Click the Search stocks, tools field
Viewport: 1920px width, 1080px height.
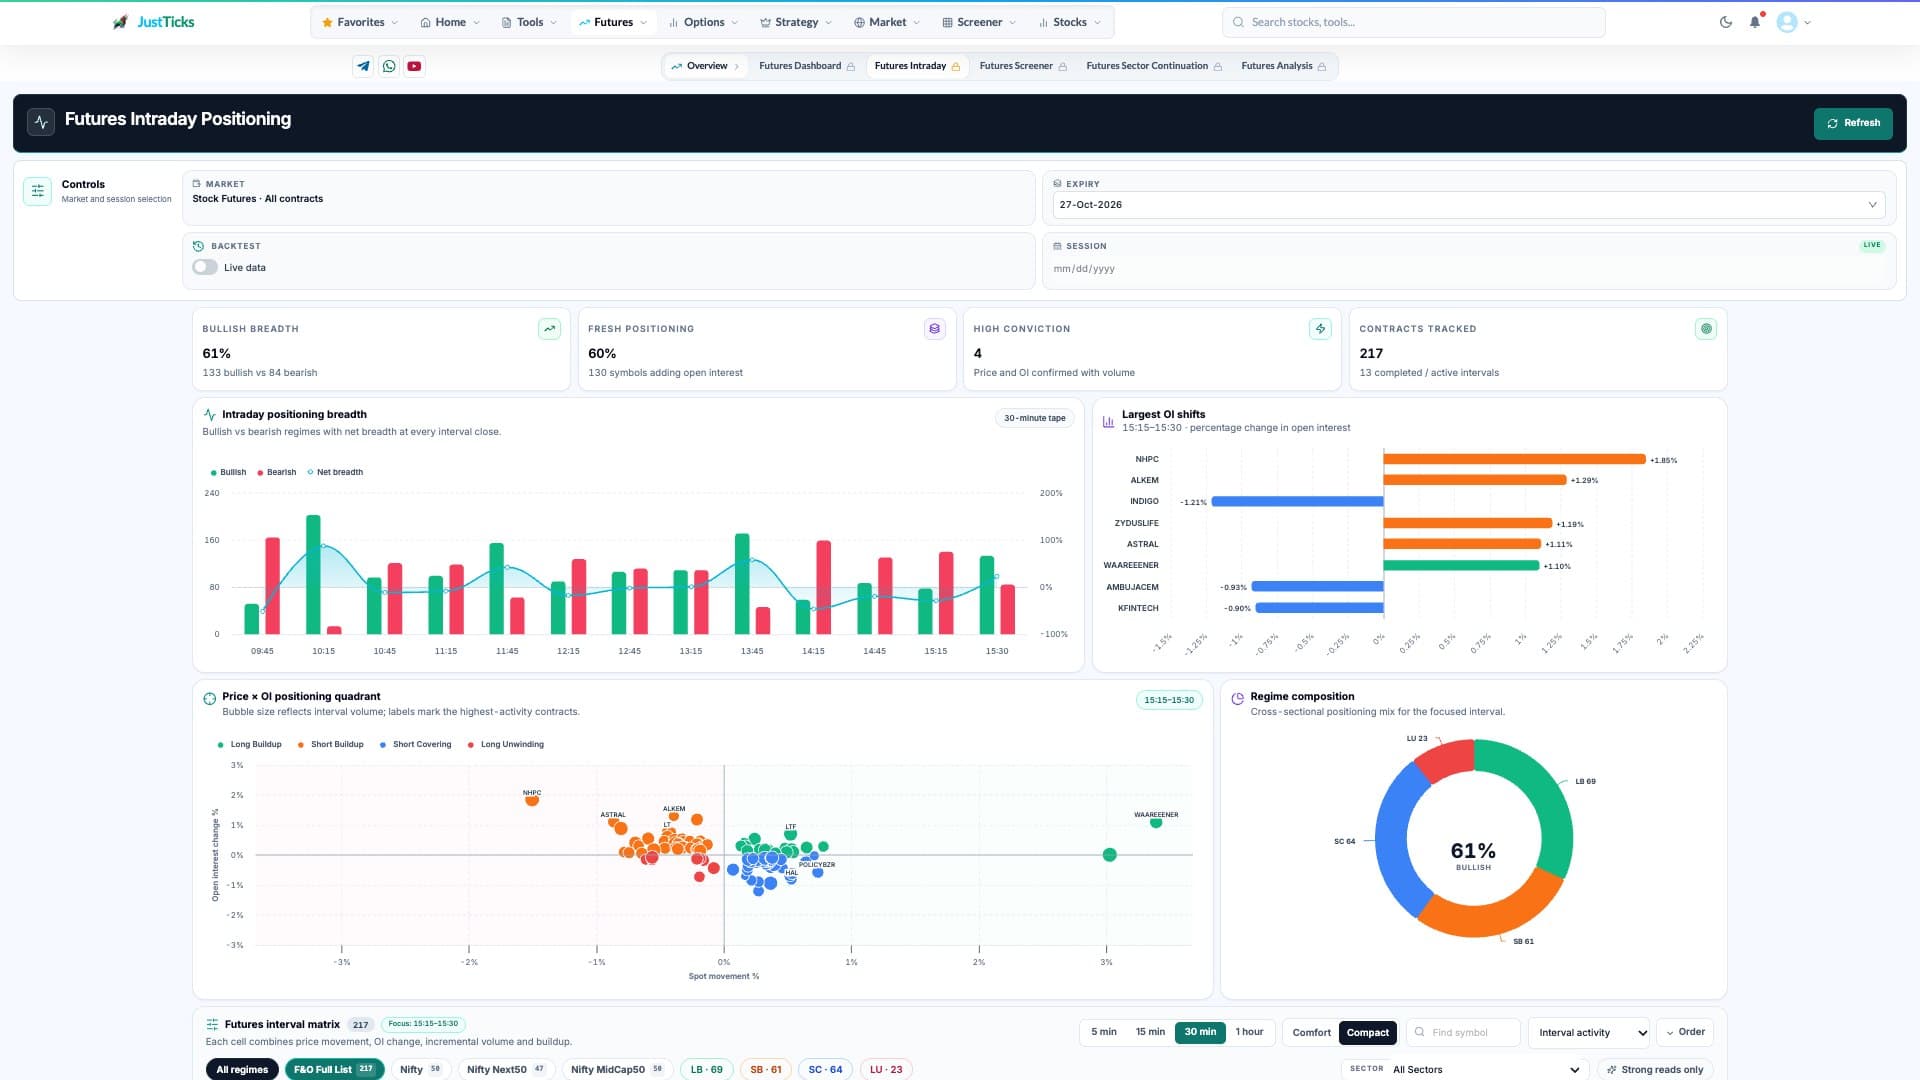(1414, 22)
